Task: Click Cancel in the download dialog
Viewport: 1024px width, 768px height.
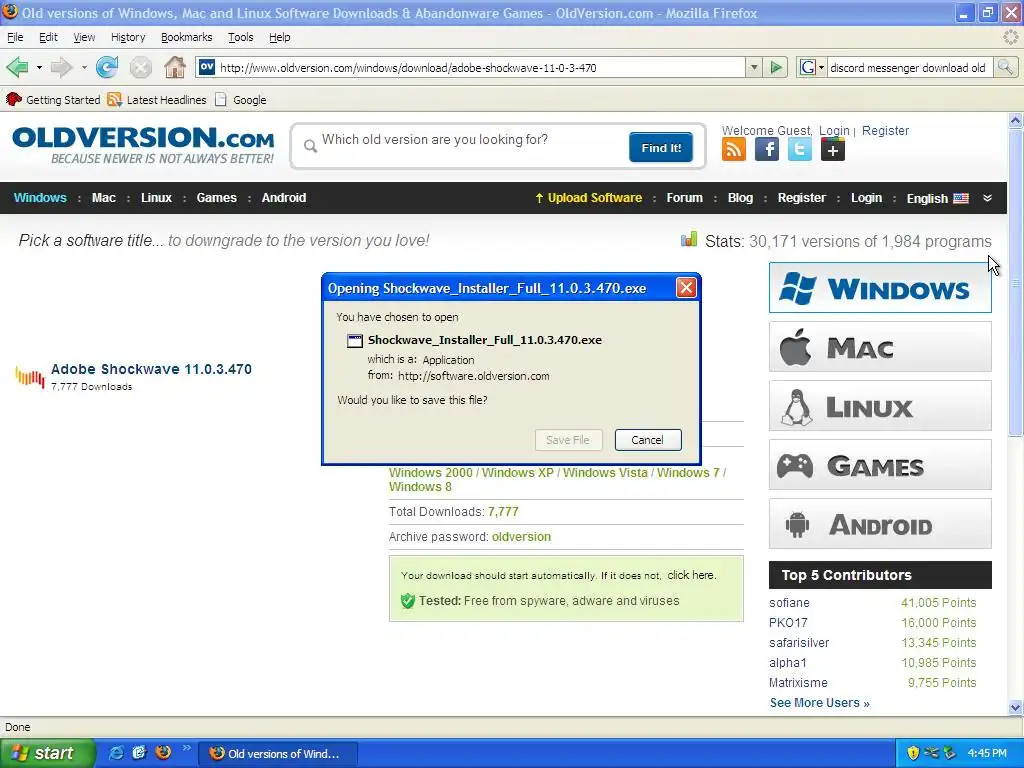Action: tap(648, 440)
